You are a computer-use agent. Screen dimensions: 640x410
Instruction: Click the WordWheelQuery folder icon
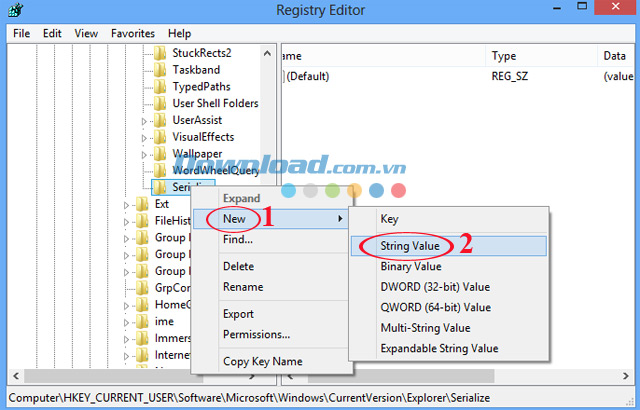click(x=160, y=170)
